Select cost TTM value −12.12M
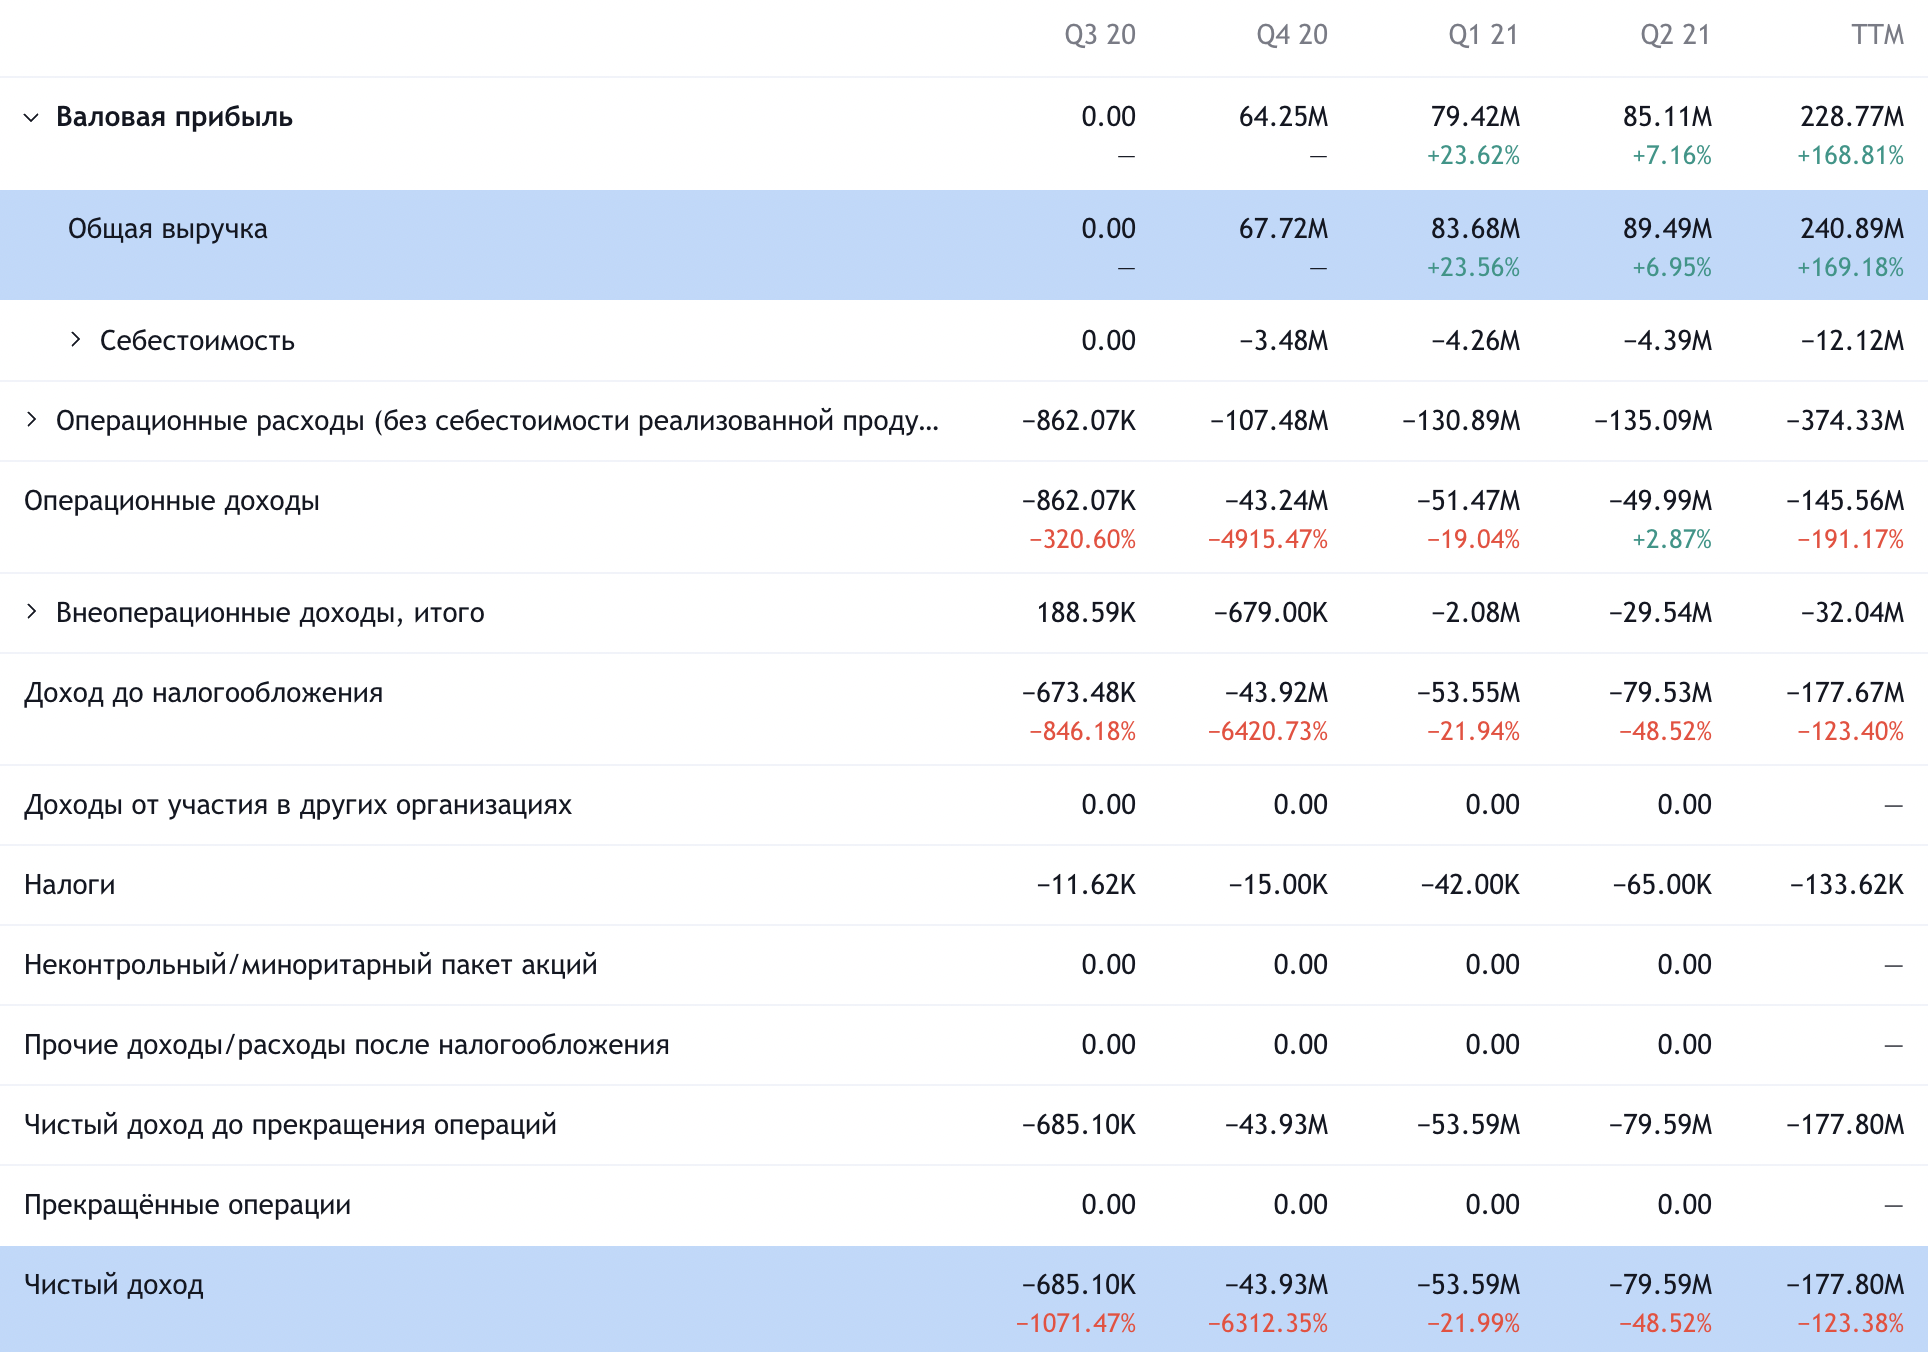The width and height of the screenshot is (1928, 1352). click(x=1852, y=341)
